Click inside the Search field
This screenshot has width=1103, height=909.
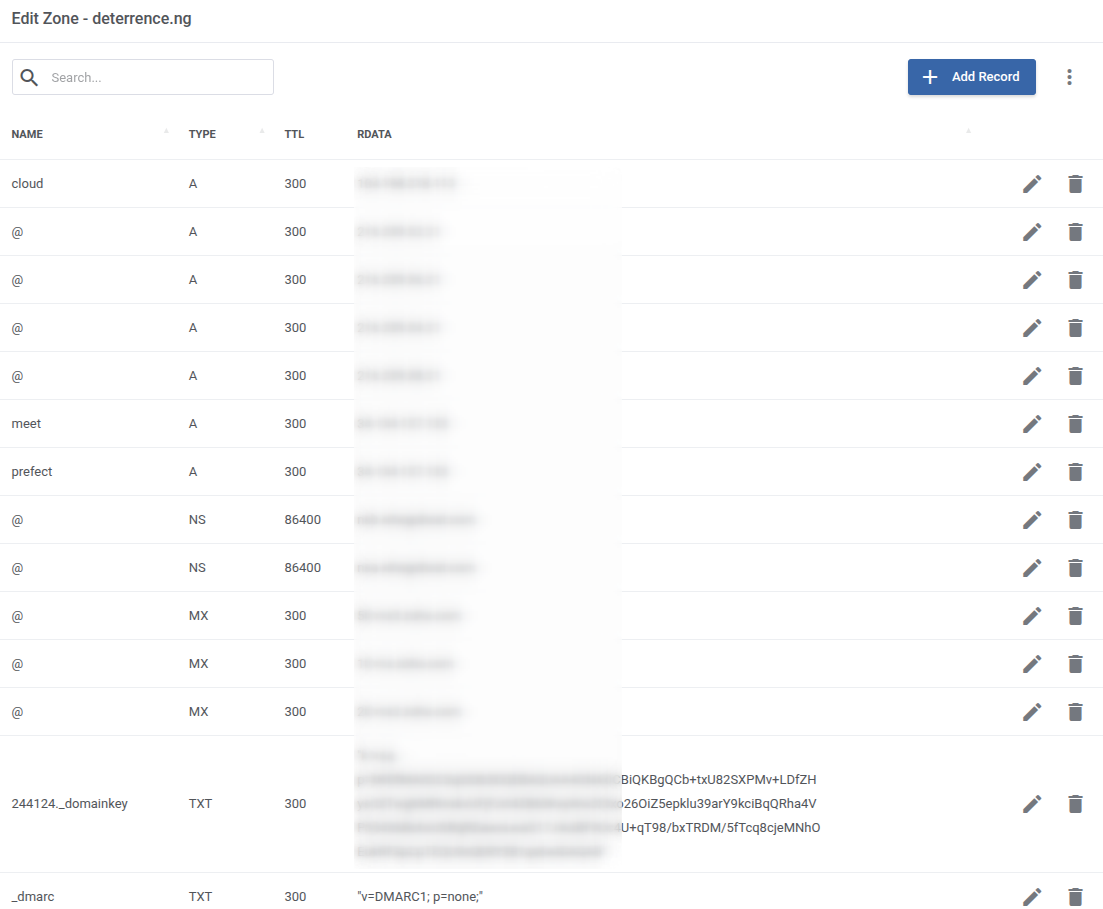(150, 77)
